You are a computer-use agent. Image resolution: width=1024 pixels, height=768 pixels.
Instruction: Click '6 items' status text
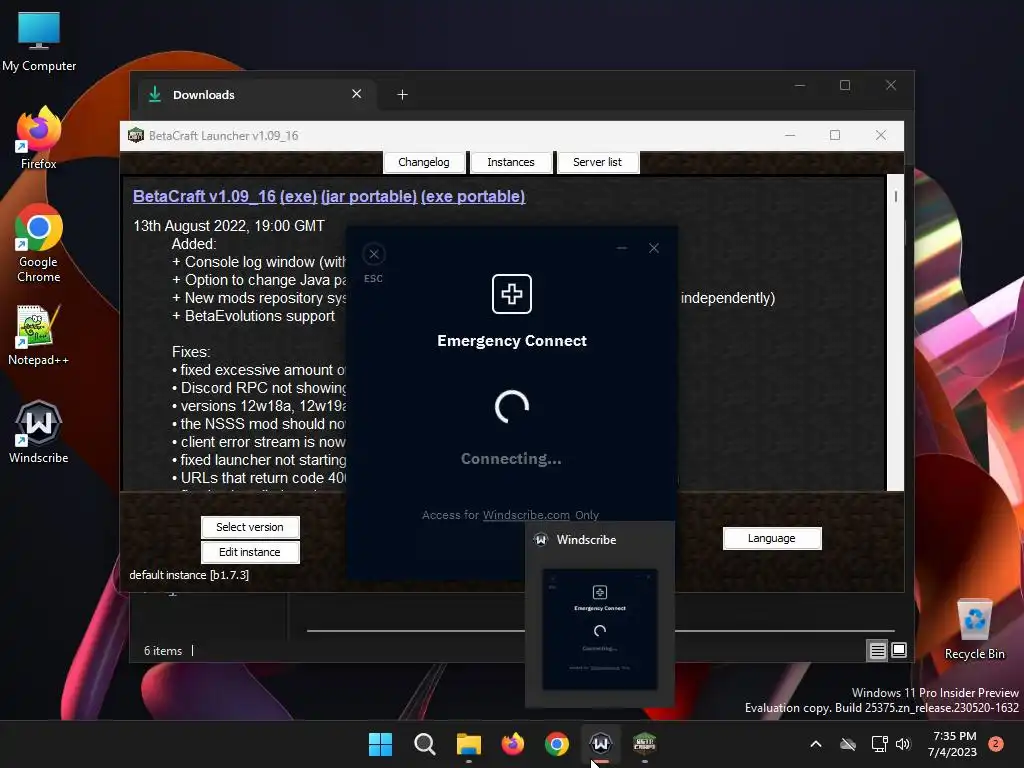163,650
